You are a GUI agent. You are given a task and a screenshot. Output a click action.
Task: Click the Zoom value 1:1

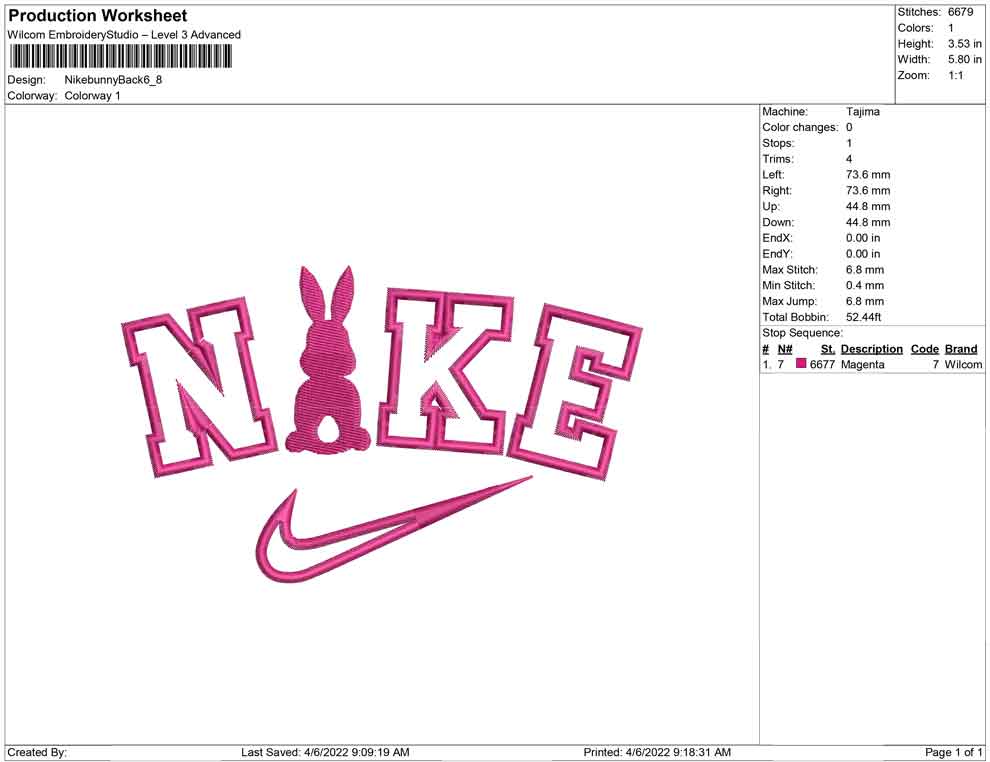point(955,75)
